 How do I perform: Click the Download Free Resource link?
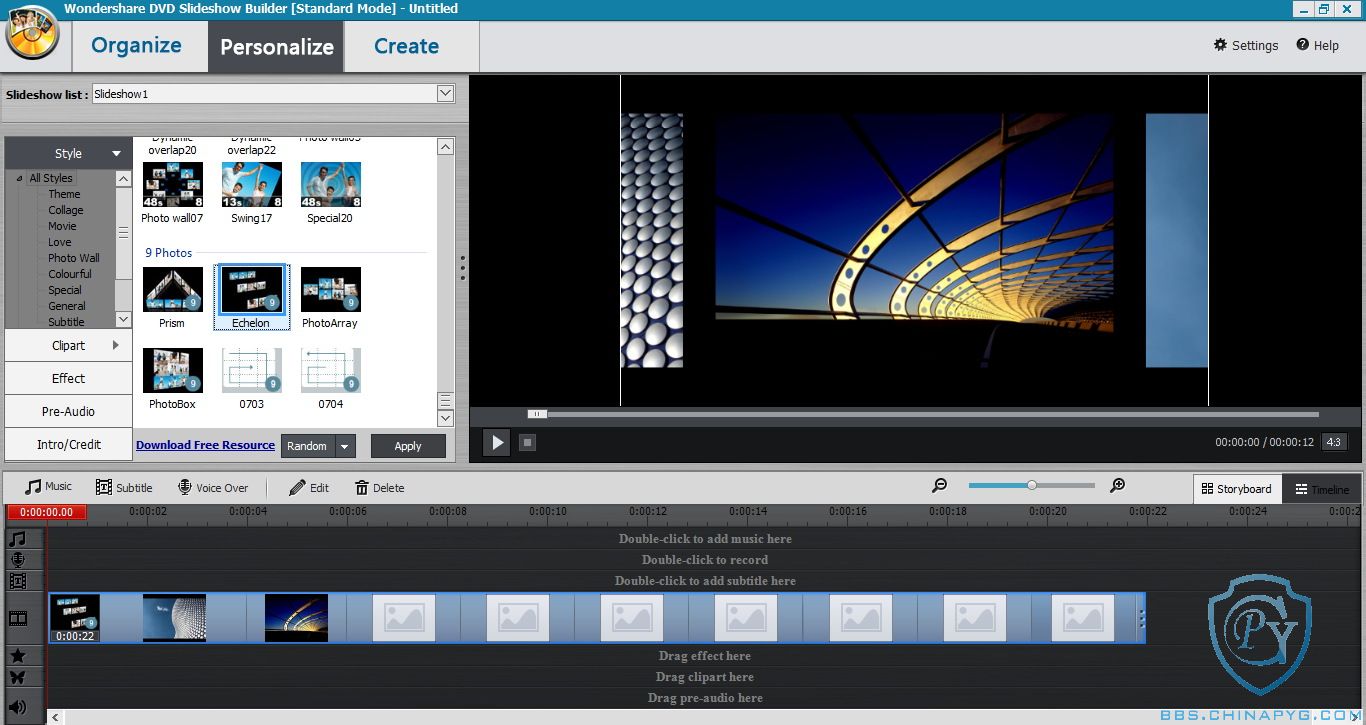tap(205, 445)
